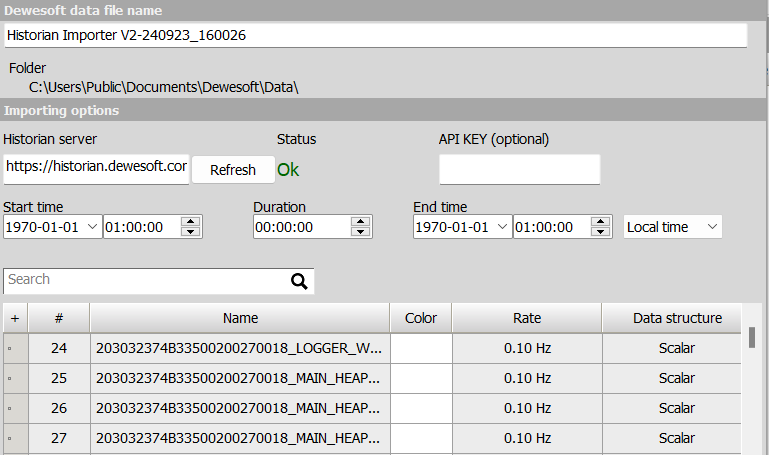
Task: Click the 0.10 Hz rate in row 27
Action: point(527,438)
